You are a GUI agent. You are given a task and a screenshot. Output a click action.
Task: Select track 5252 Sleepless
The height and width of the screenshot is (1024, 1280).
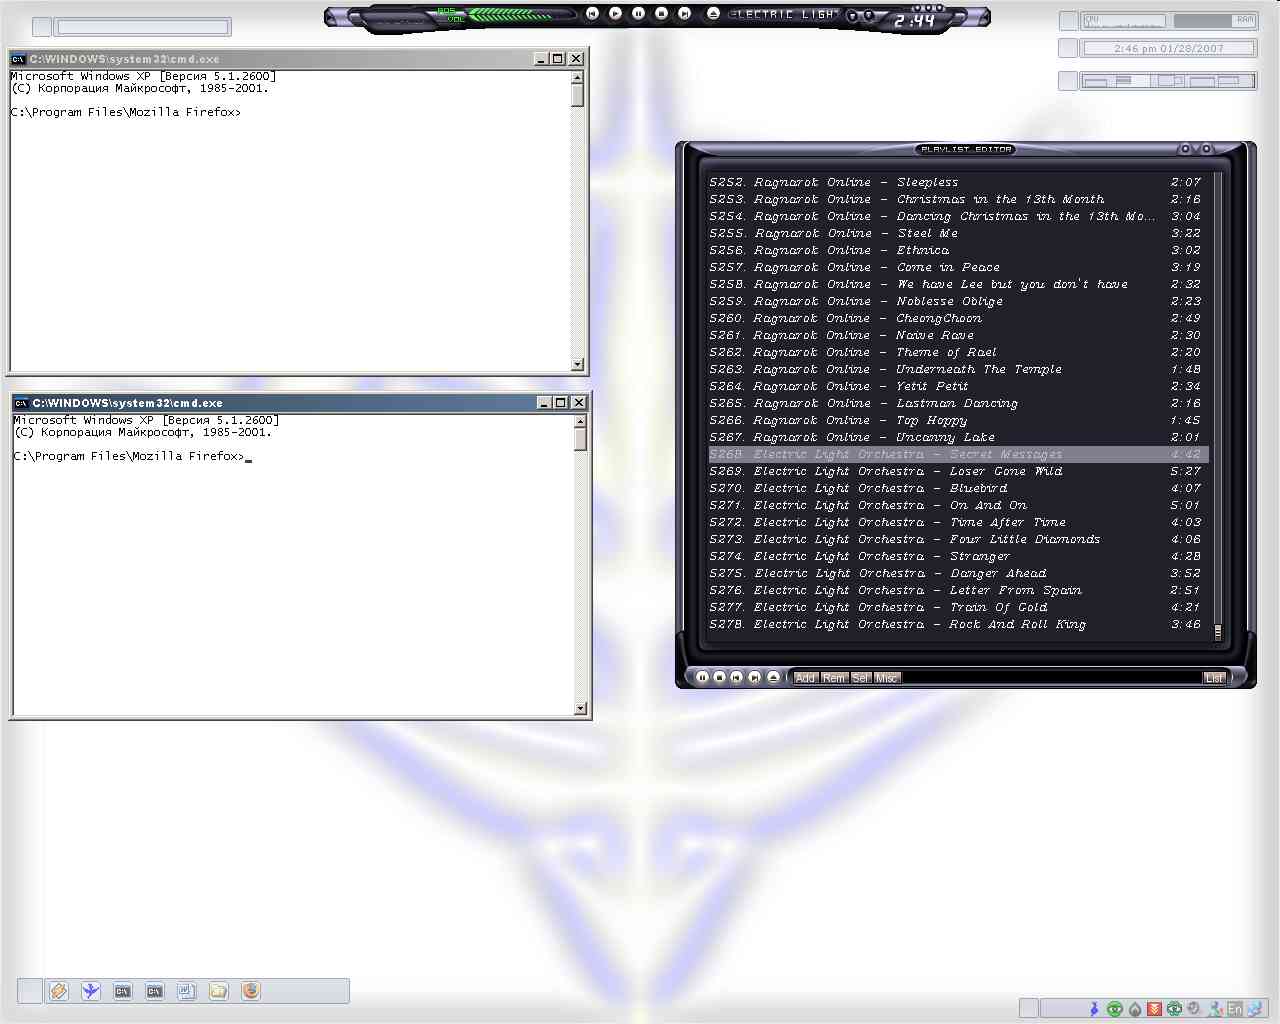point(956,182)
